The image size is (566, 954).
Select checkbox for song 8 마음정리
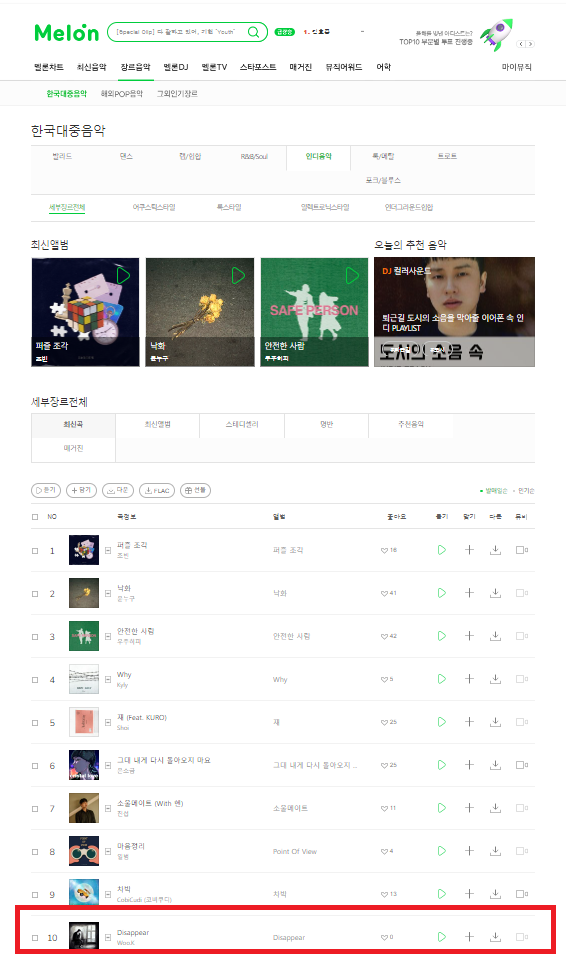click(x=35, y=852)
